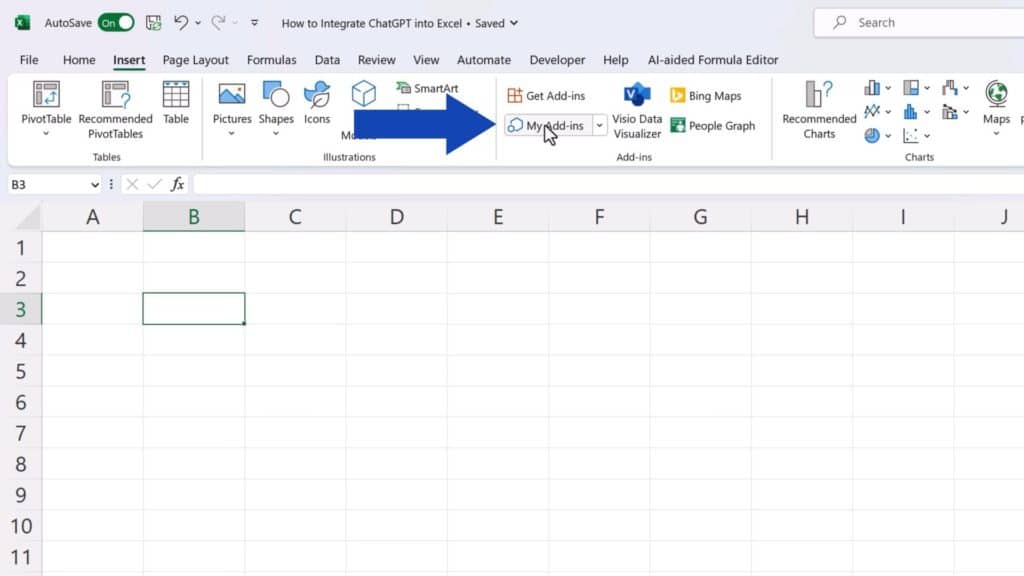Image resolution: width=1024 pixels, height=576 pixels.
Task: Switch to the Home tab
Action: pos(79,59)
